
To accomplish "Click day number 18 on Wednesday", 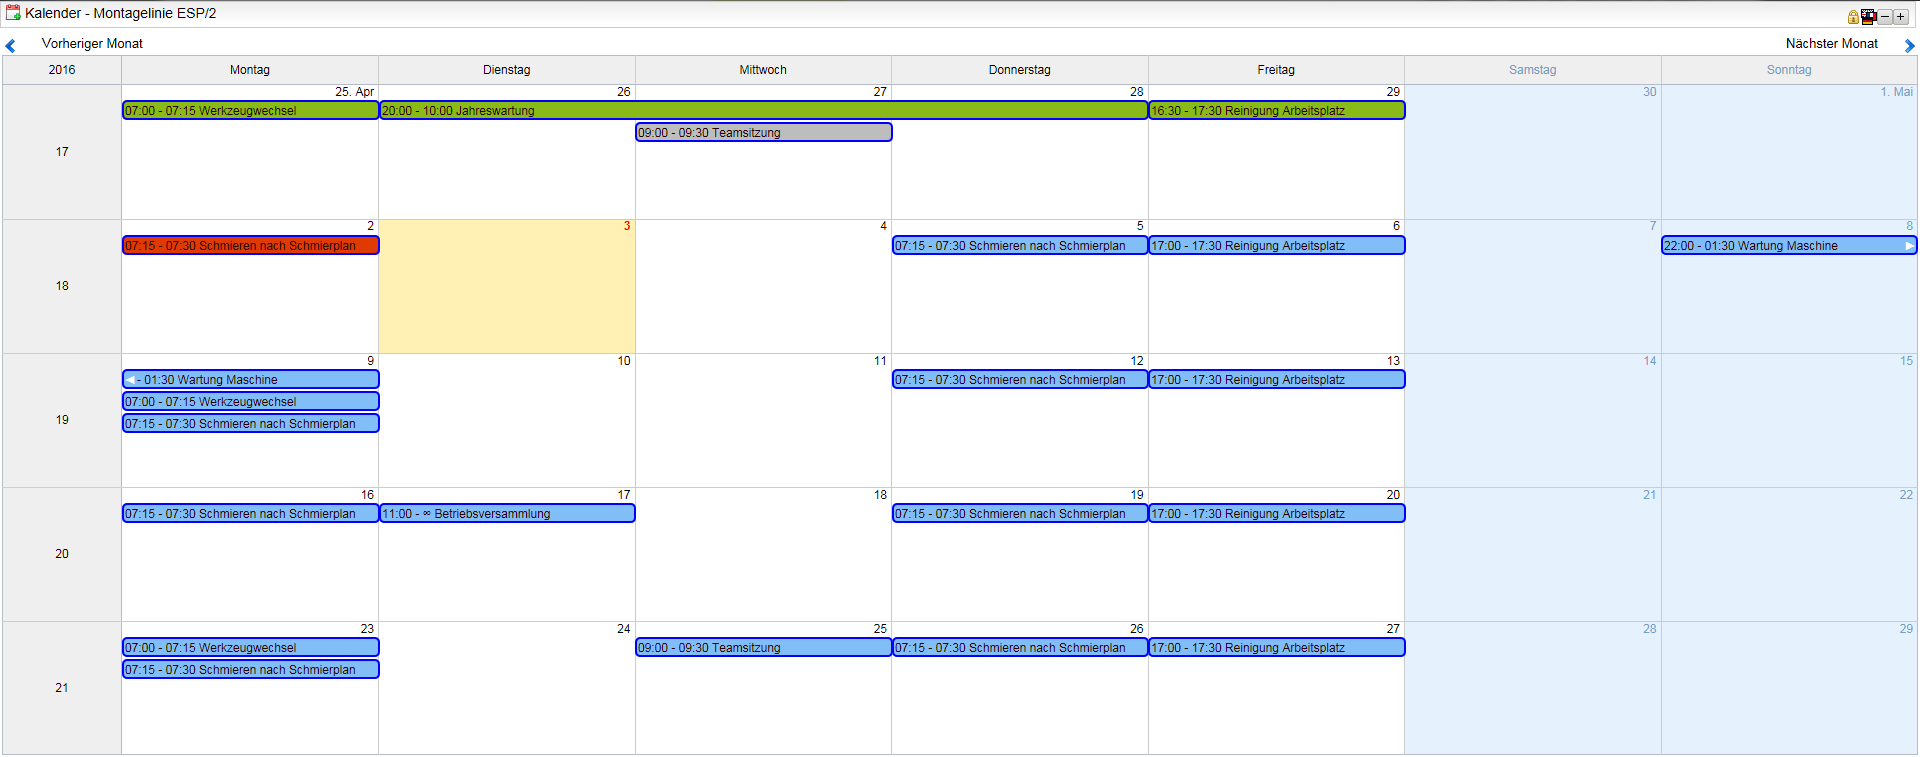I will pos(880,495).
